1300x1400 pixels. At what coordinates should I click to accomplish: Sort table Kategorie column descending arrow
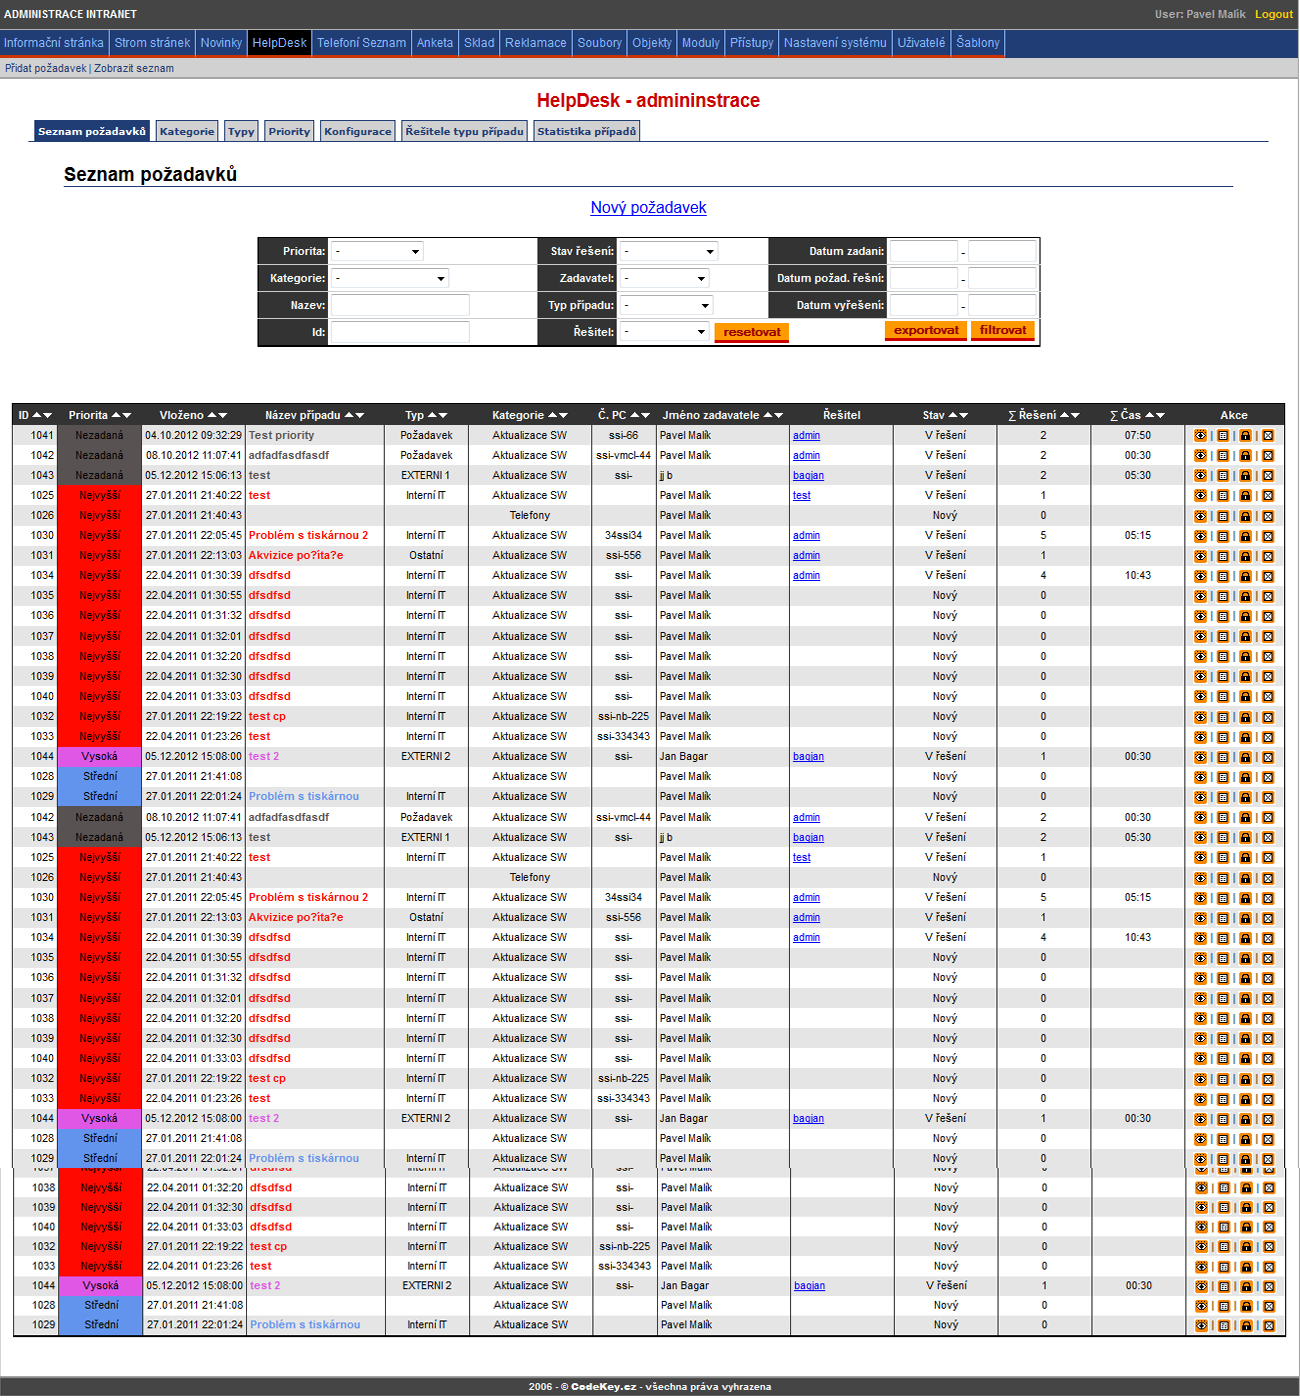coord(562,415)
